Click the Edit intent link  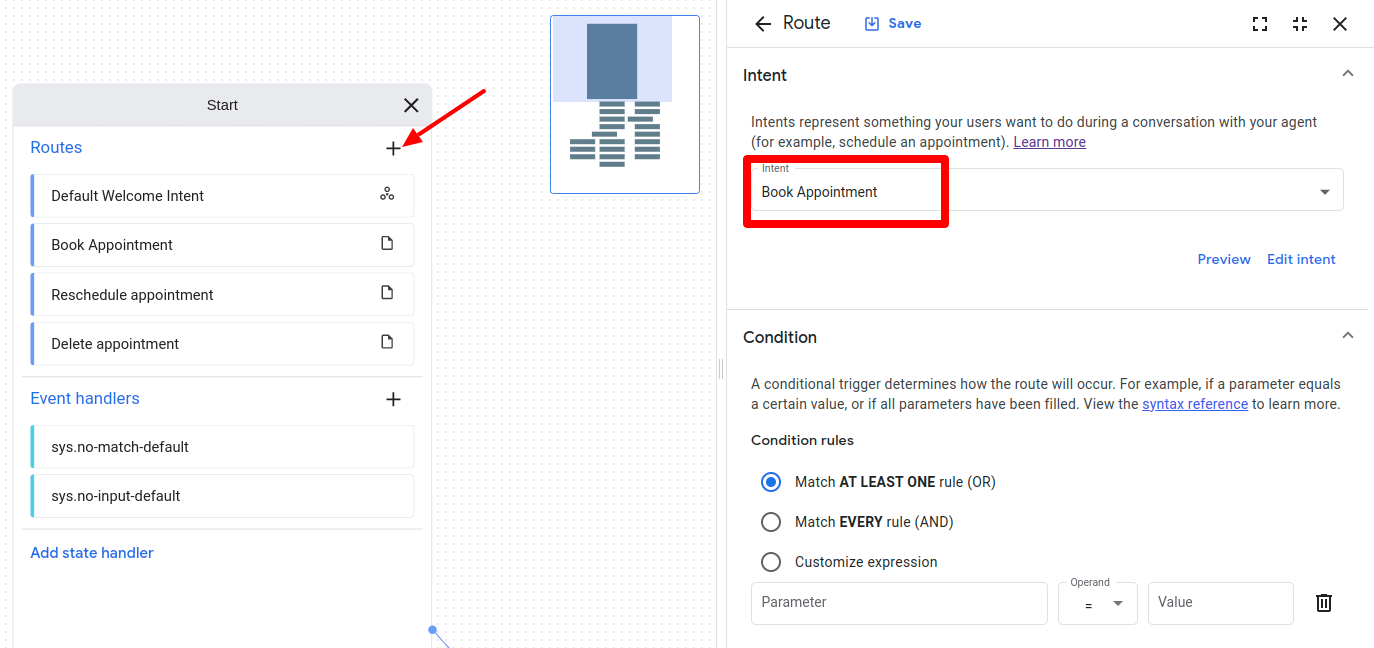(x=1301, y=259)
